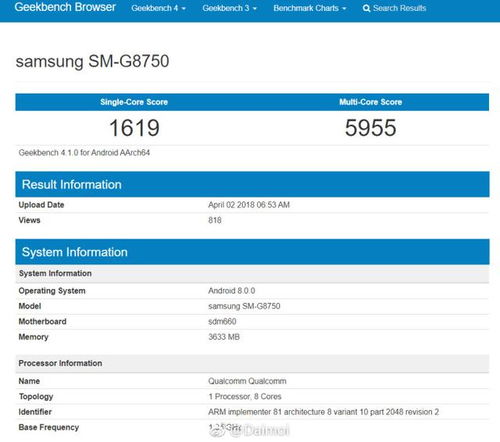Click the Processor Information subheader

pyautogui.click(x=252, y=363)
